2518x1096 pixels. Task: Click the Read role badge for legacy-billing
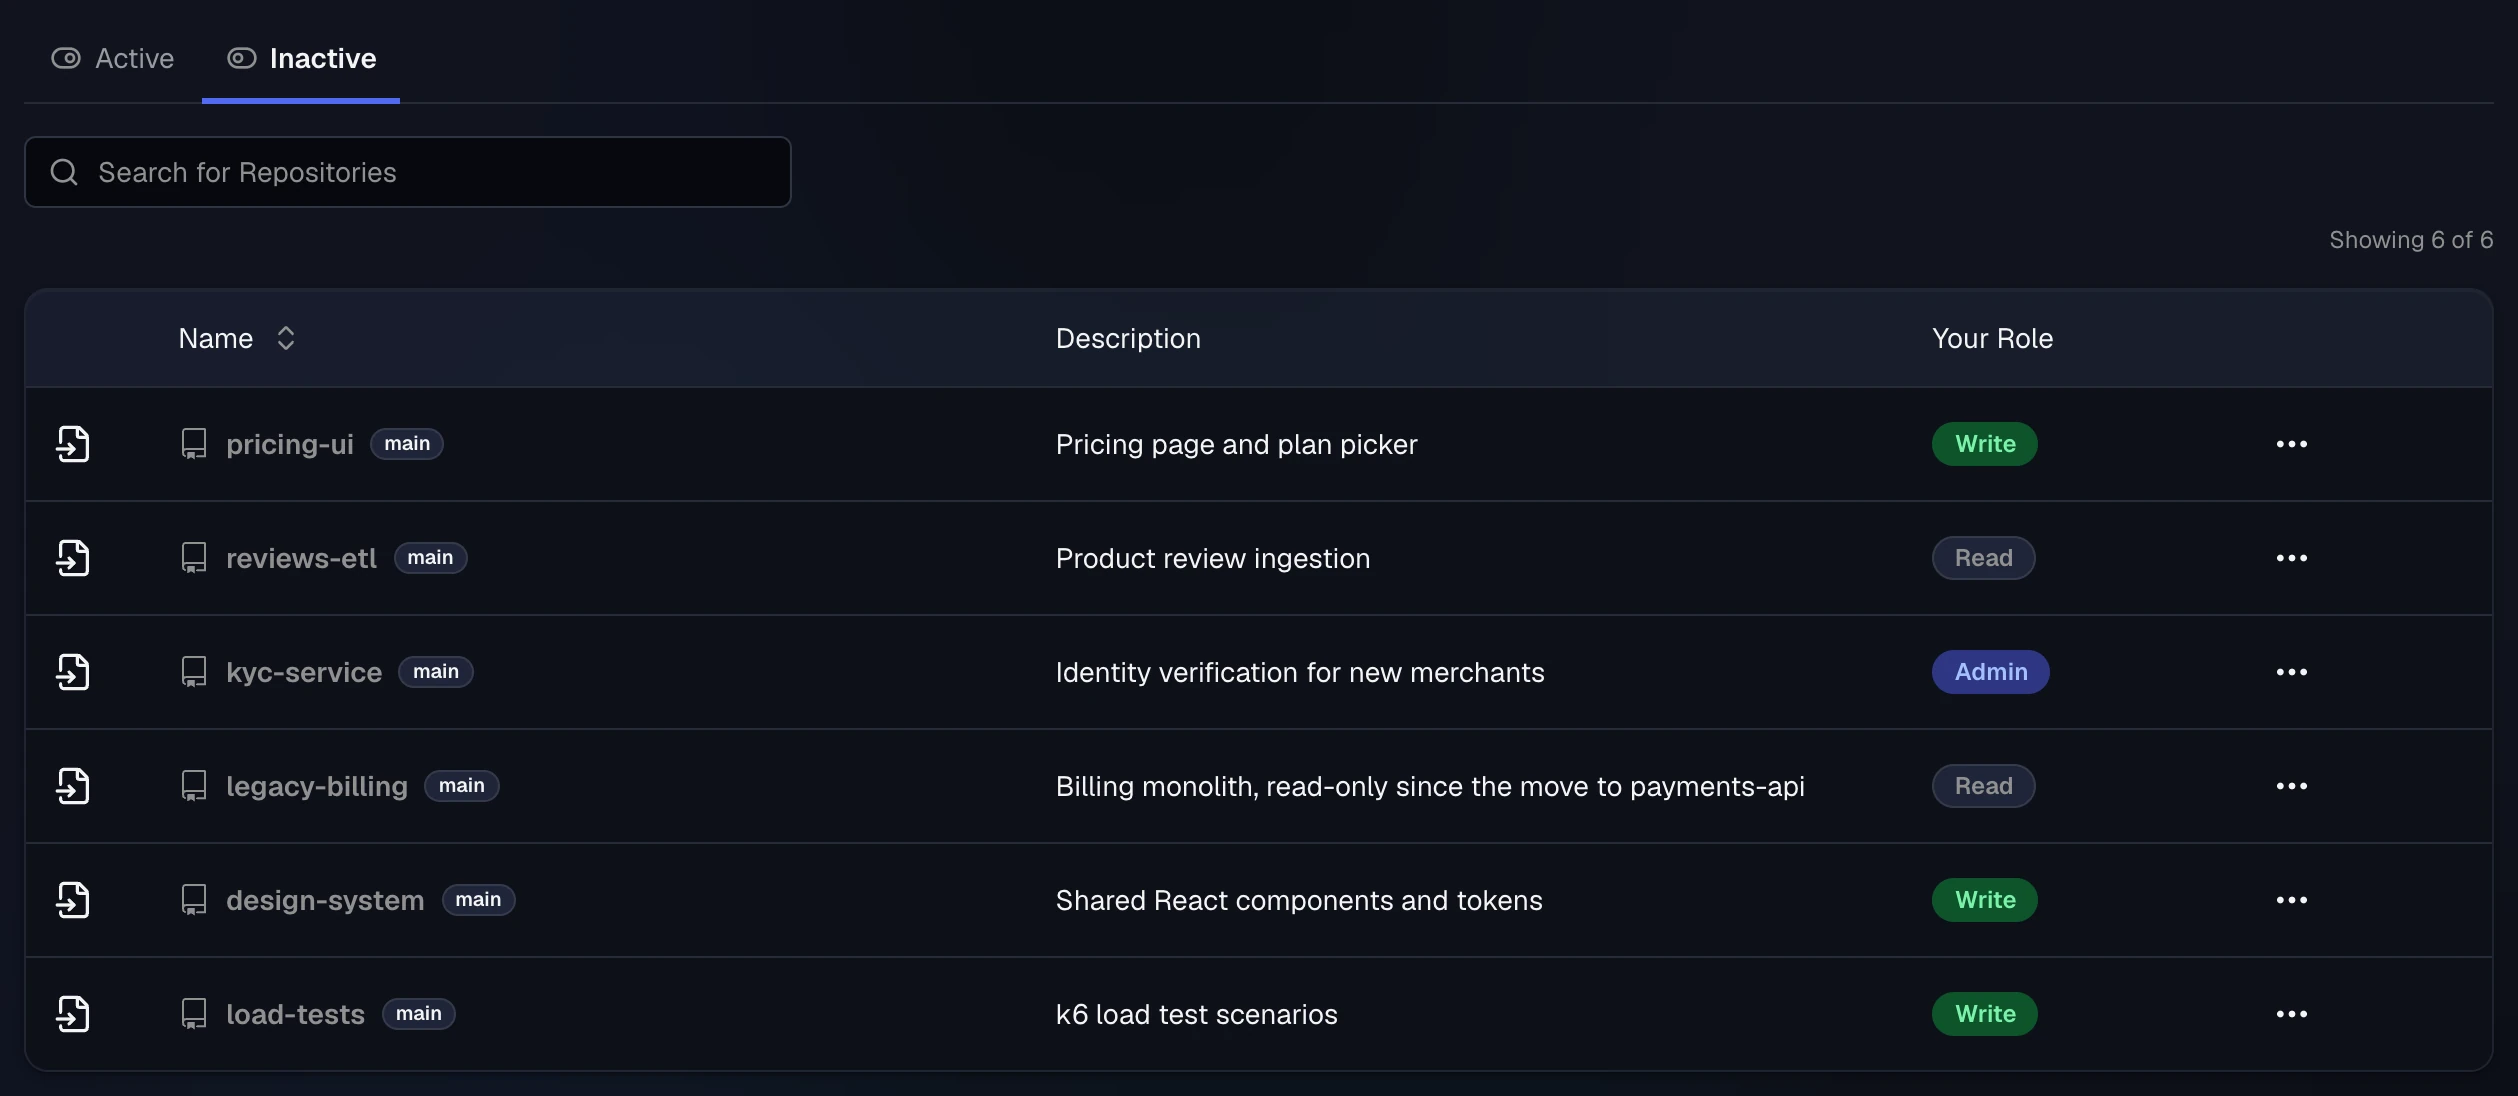(1984, 786)
